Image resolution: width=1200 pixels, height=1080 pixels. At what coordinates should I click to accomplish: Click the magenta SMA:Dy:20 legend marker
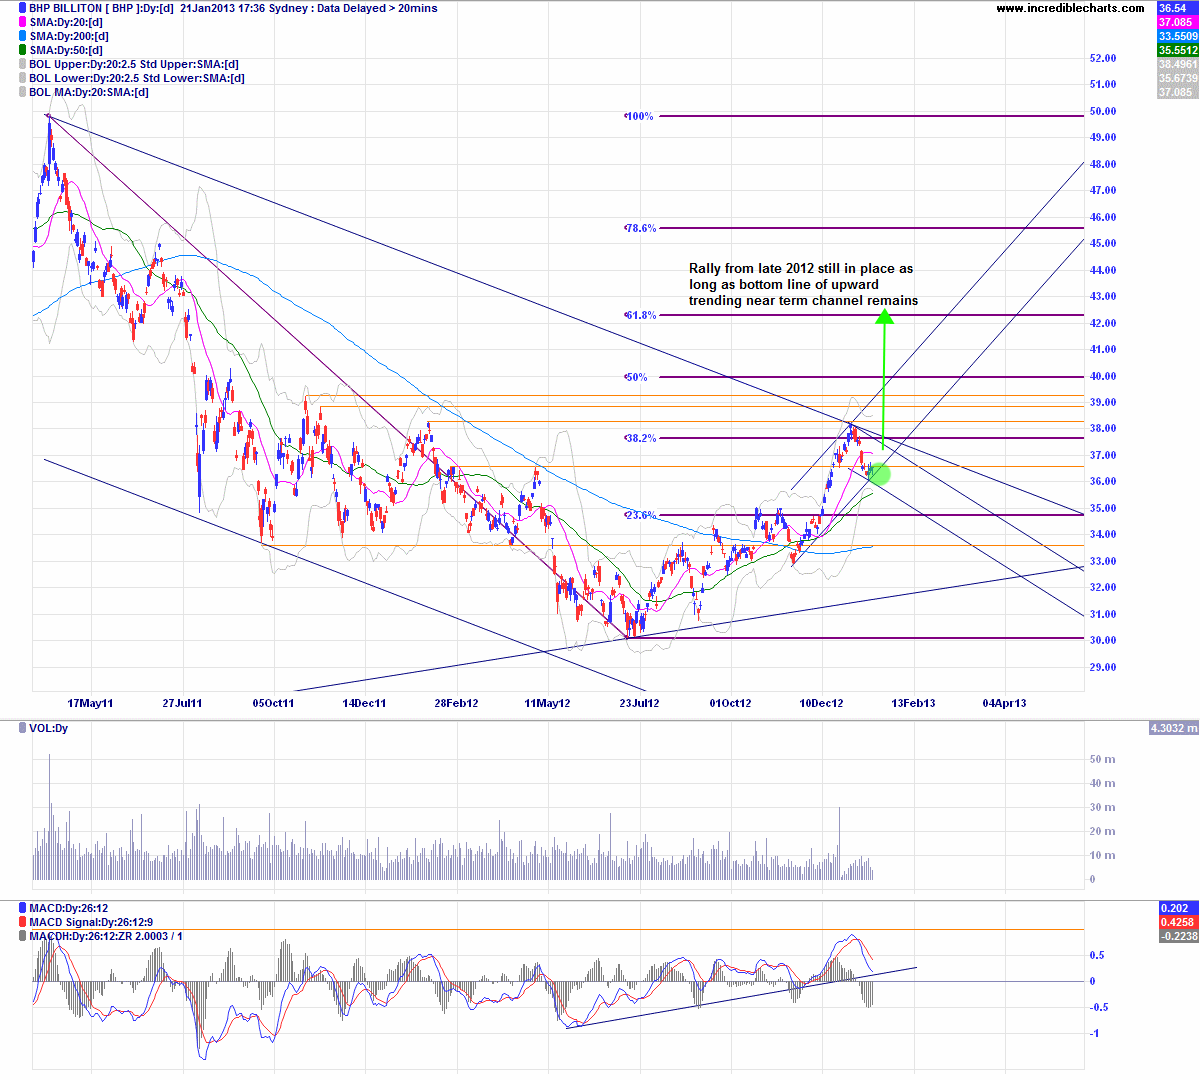coord(22,22)
